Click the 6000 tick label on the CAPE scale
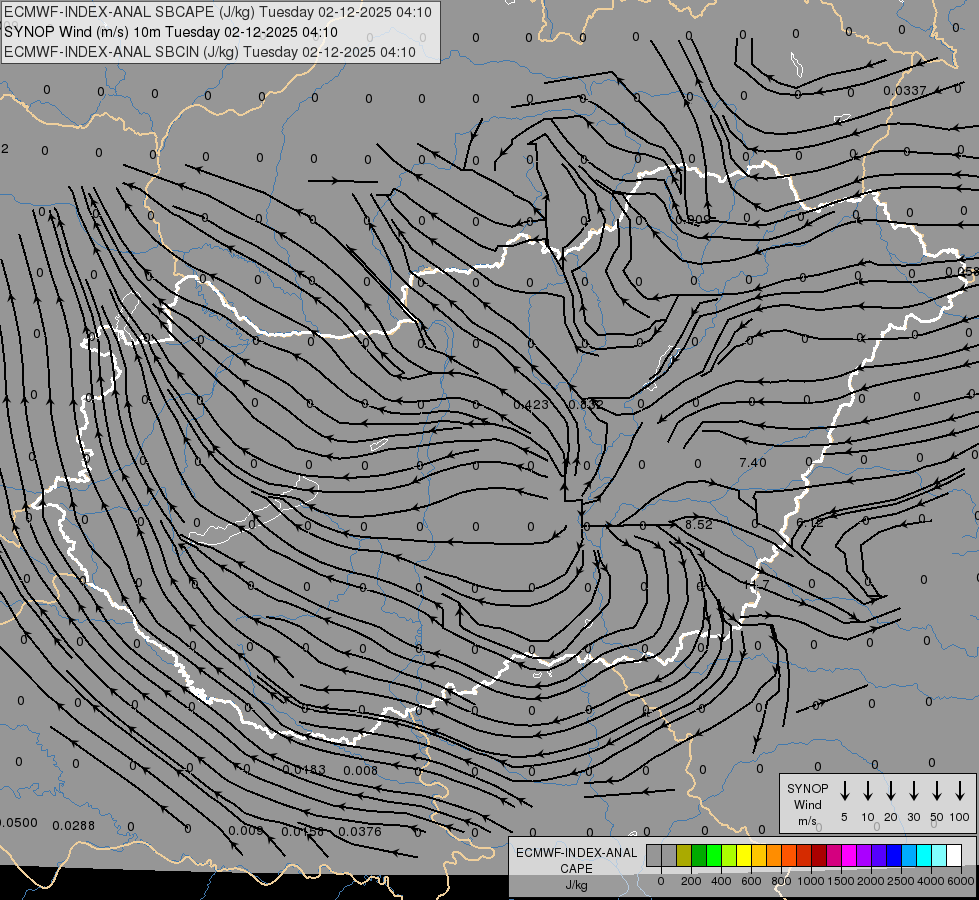Screen dimensions: 979x900 tap(961, 881)
